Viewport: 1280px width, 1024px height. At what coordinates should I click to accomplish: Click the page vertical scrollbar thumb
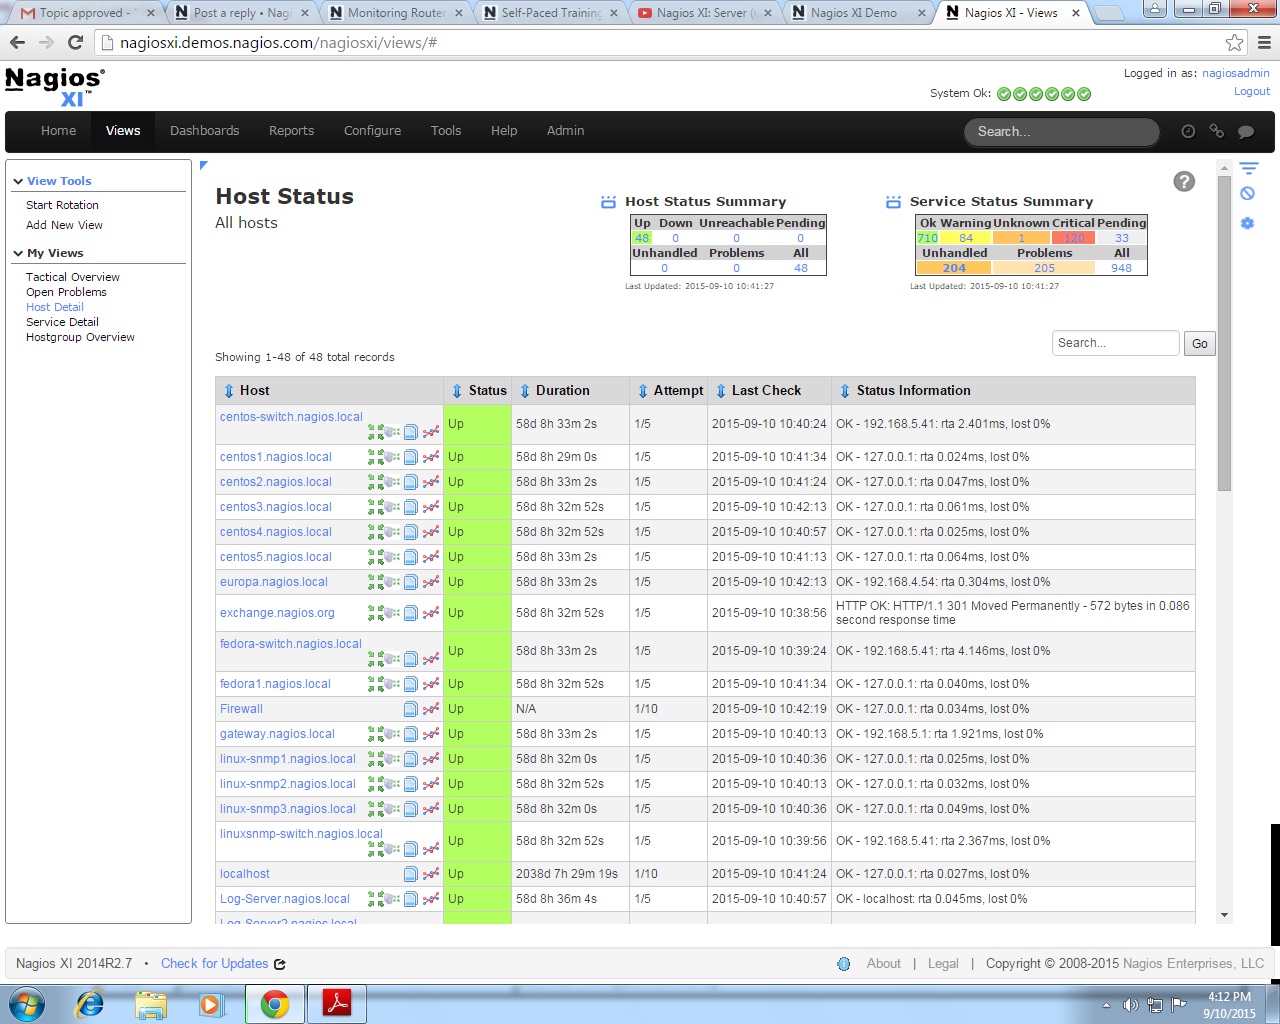[x=1224, y=330]
